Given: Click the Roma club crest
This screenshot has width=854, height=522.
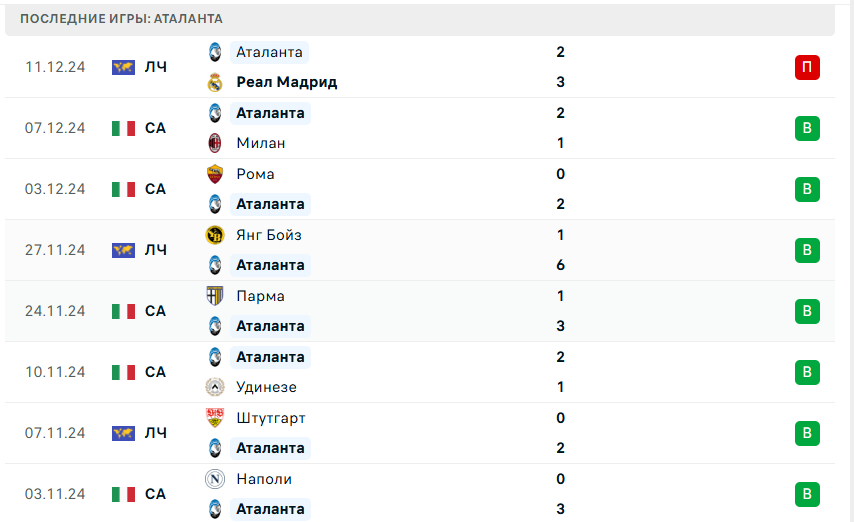Looking at the screenshot, I should pyautogui.click(x=214, y=174).
